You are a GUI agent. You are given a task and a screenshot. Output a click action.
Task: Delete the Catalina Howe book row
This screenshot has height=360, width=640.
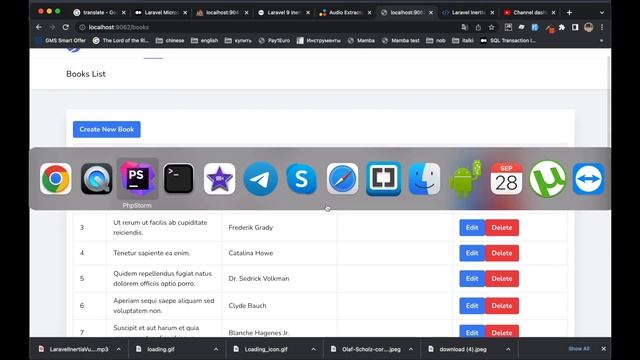click(502, 253)
